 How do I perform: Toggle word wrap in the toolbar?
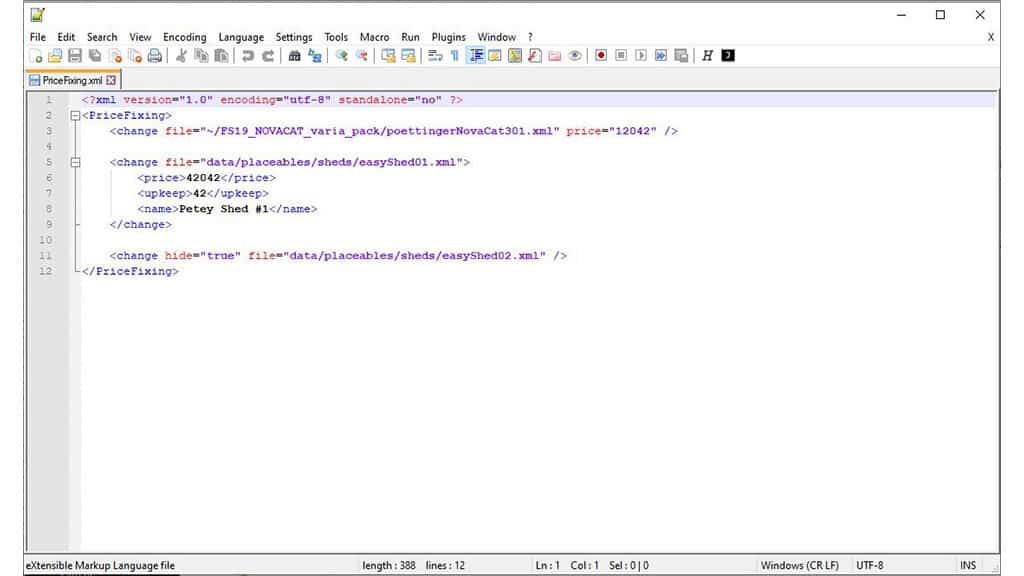[x=435, y=56]
